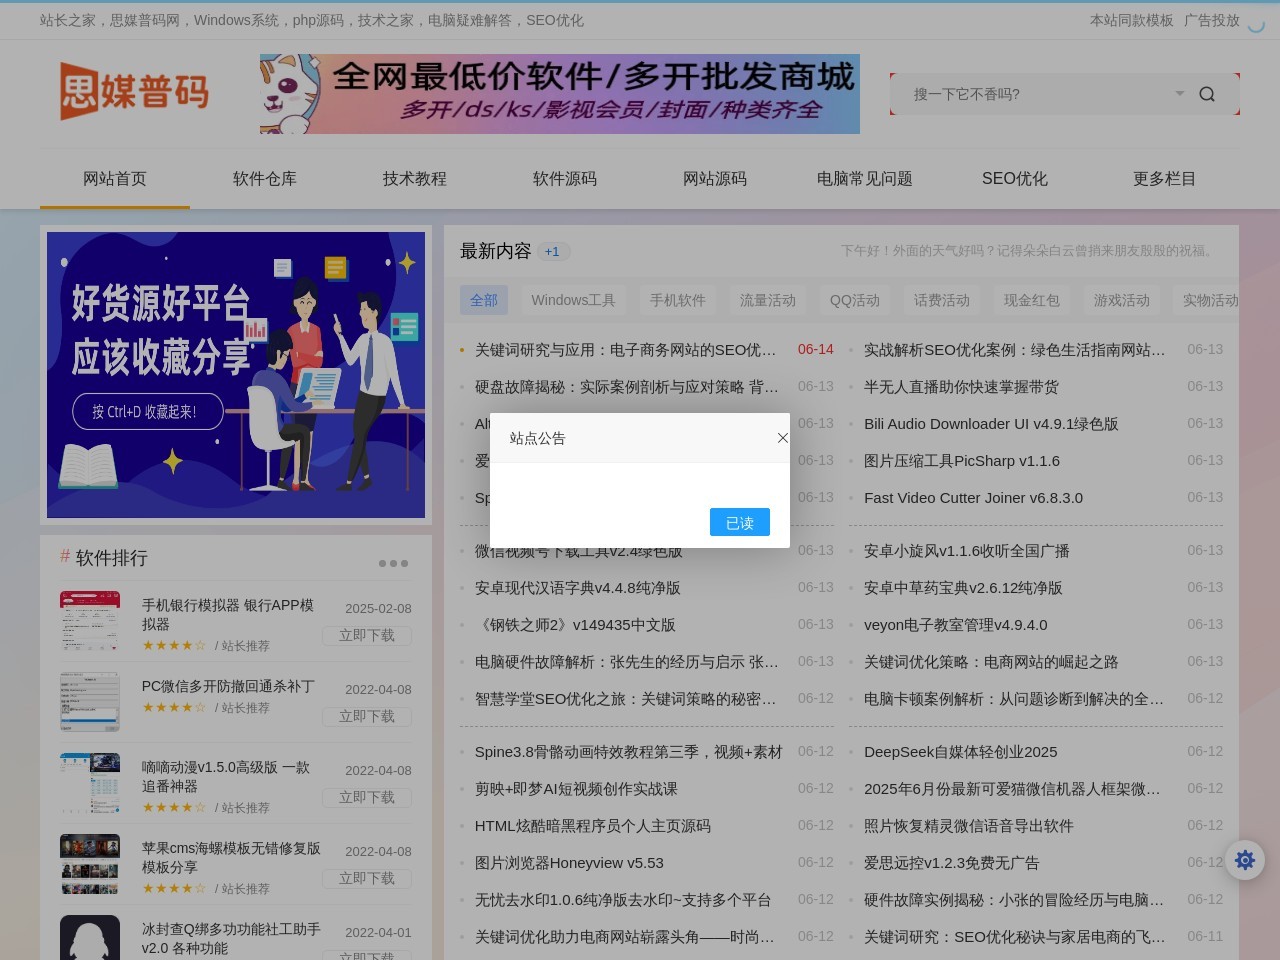Open 无忧去水印1.0.6纯净版去水印
This screenshot has width=1280, height=960.
coord(623,900)
